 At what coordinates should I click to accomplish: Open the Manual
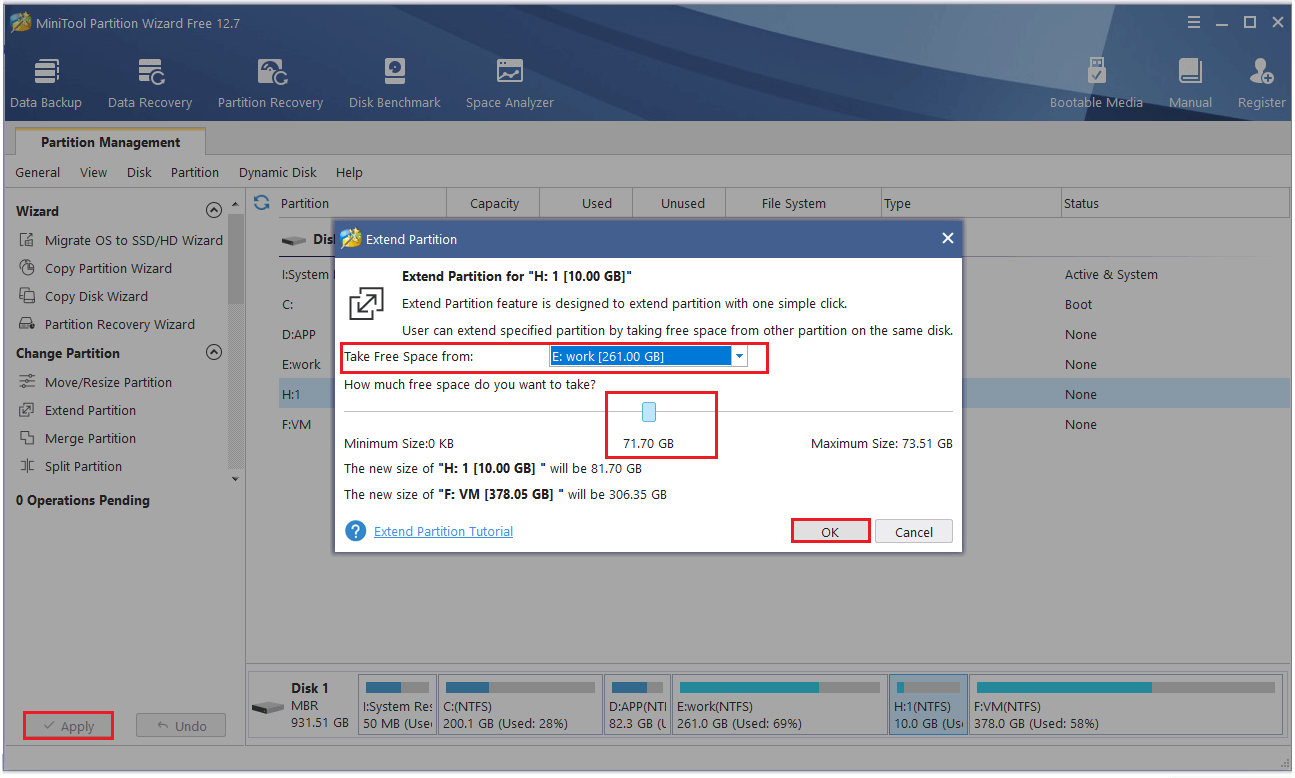click(x=1190, y=83)
